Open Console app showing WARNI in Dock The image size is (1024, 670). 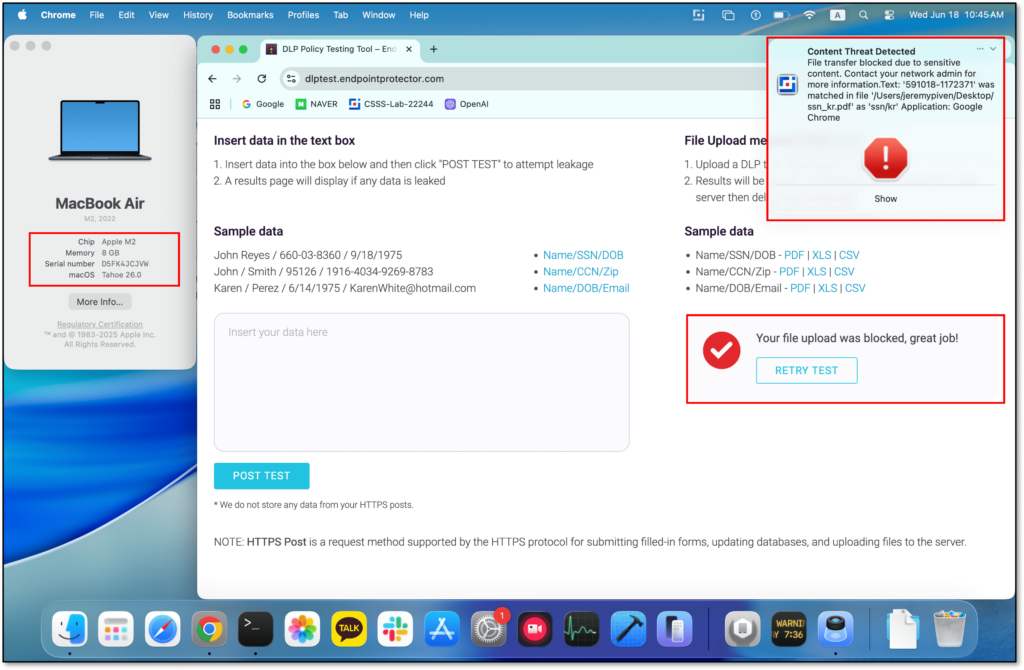(x=789, y=629)
